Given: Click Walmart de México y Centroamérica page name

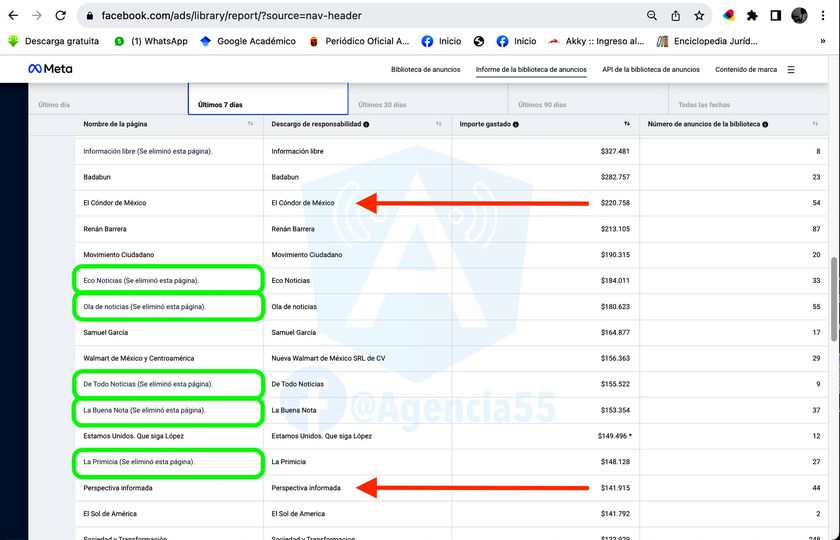Looking at the screenshot, I should 139,358.
